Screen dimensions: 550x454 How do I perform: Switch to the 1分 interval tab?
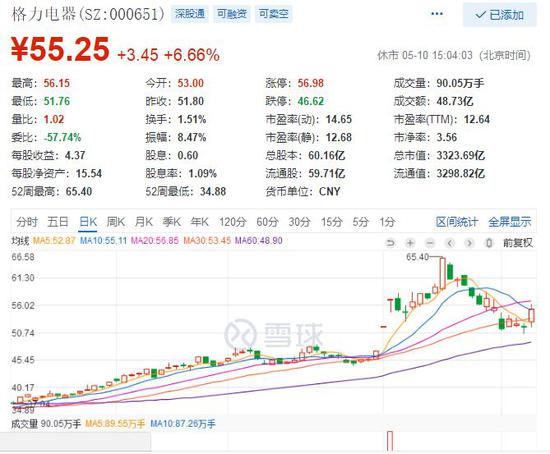point(387,222)
